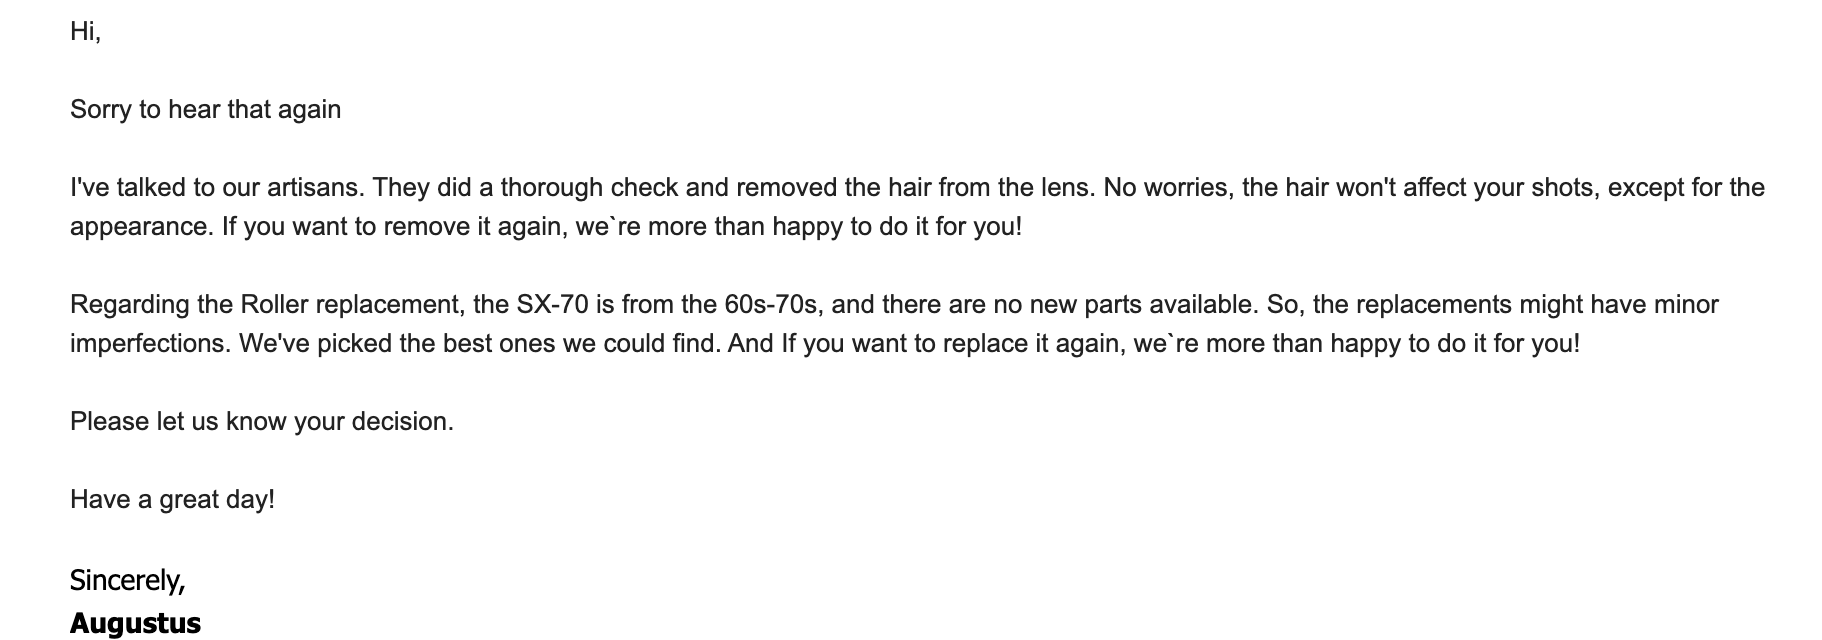
Task: Click the word "appearance" starting a line
Action: click(x=140, y=227)
